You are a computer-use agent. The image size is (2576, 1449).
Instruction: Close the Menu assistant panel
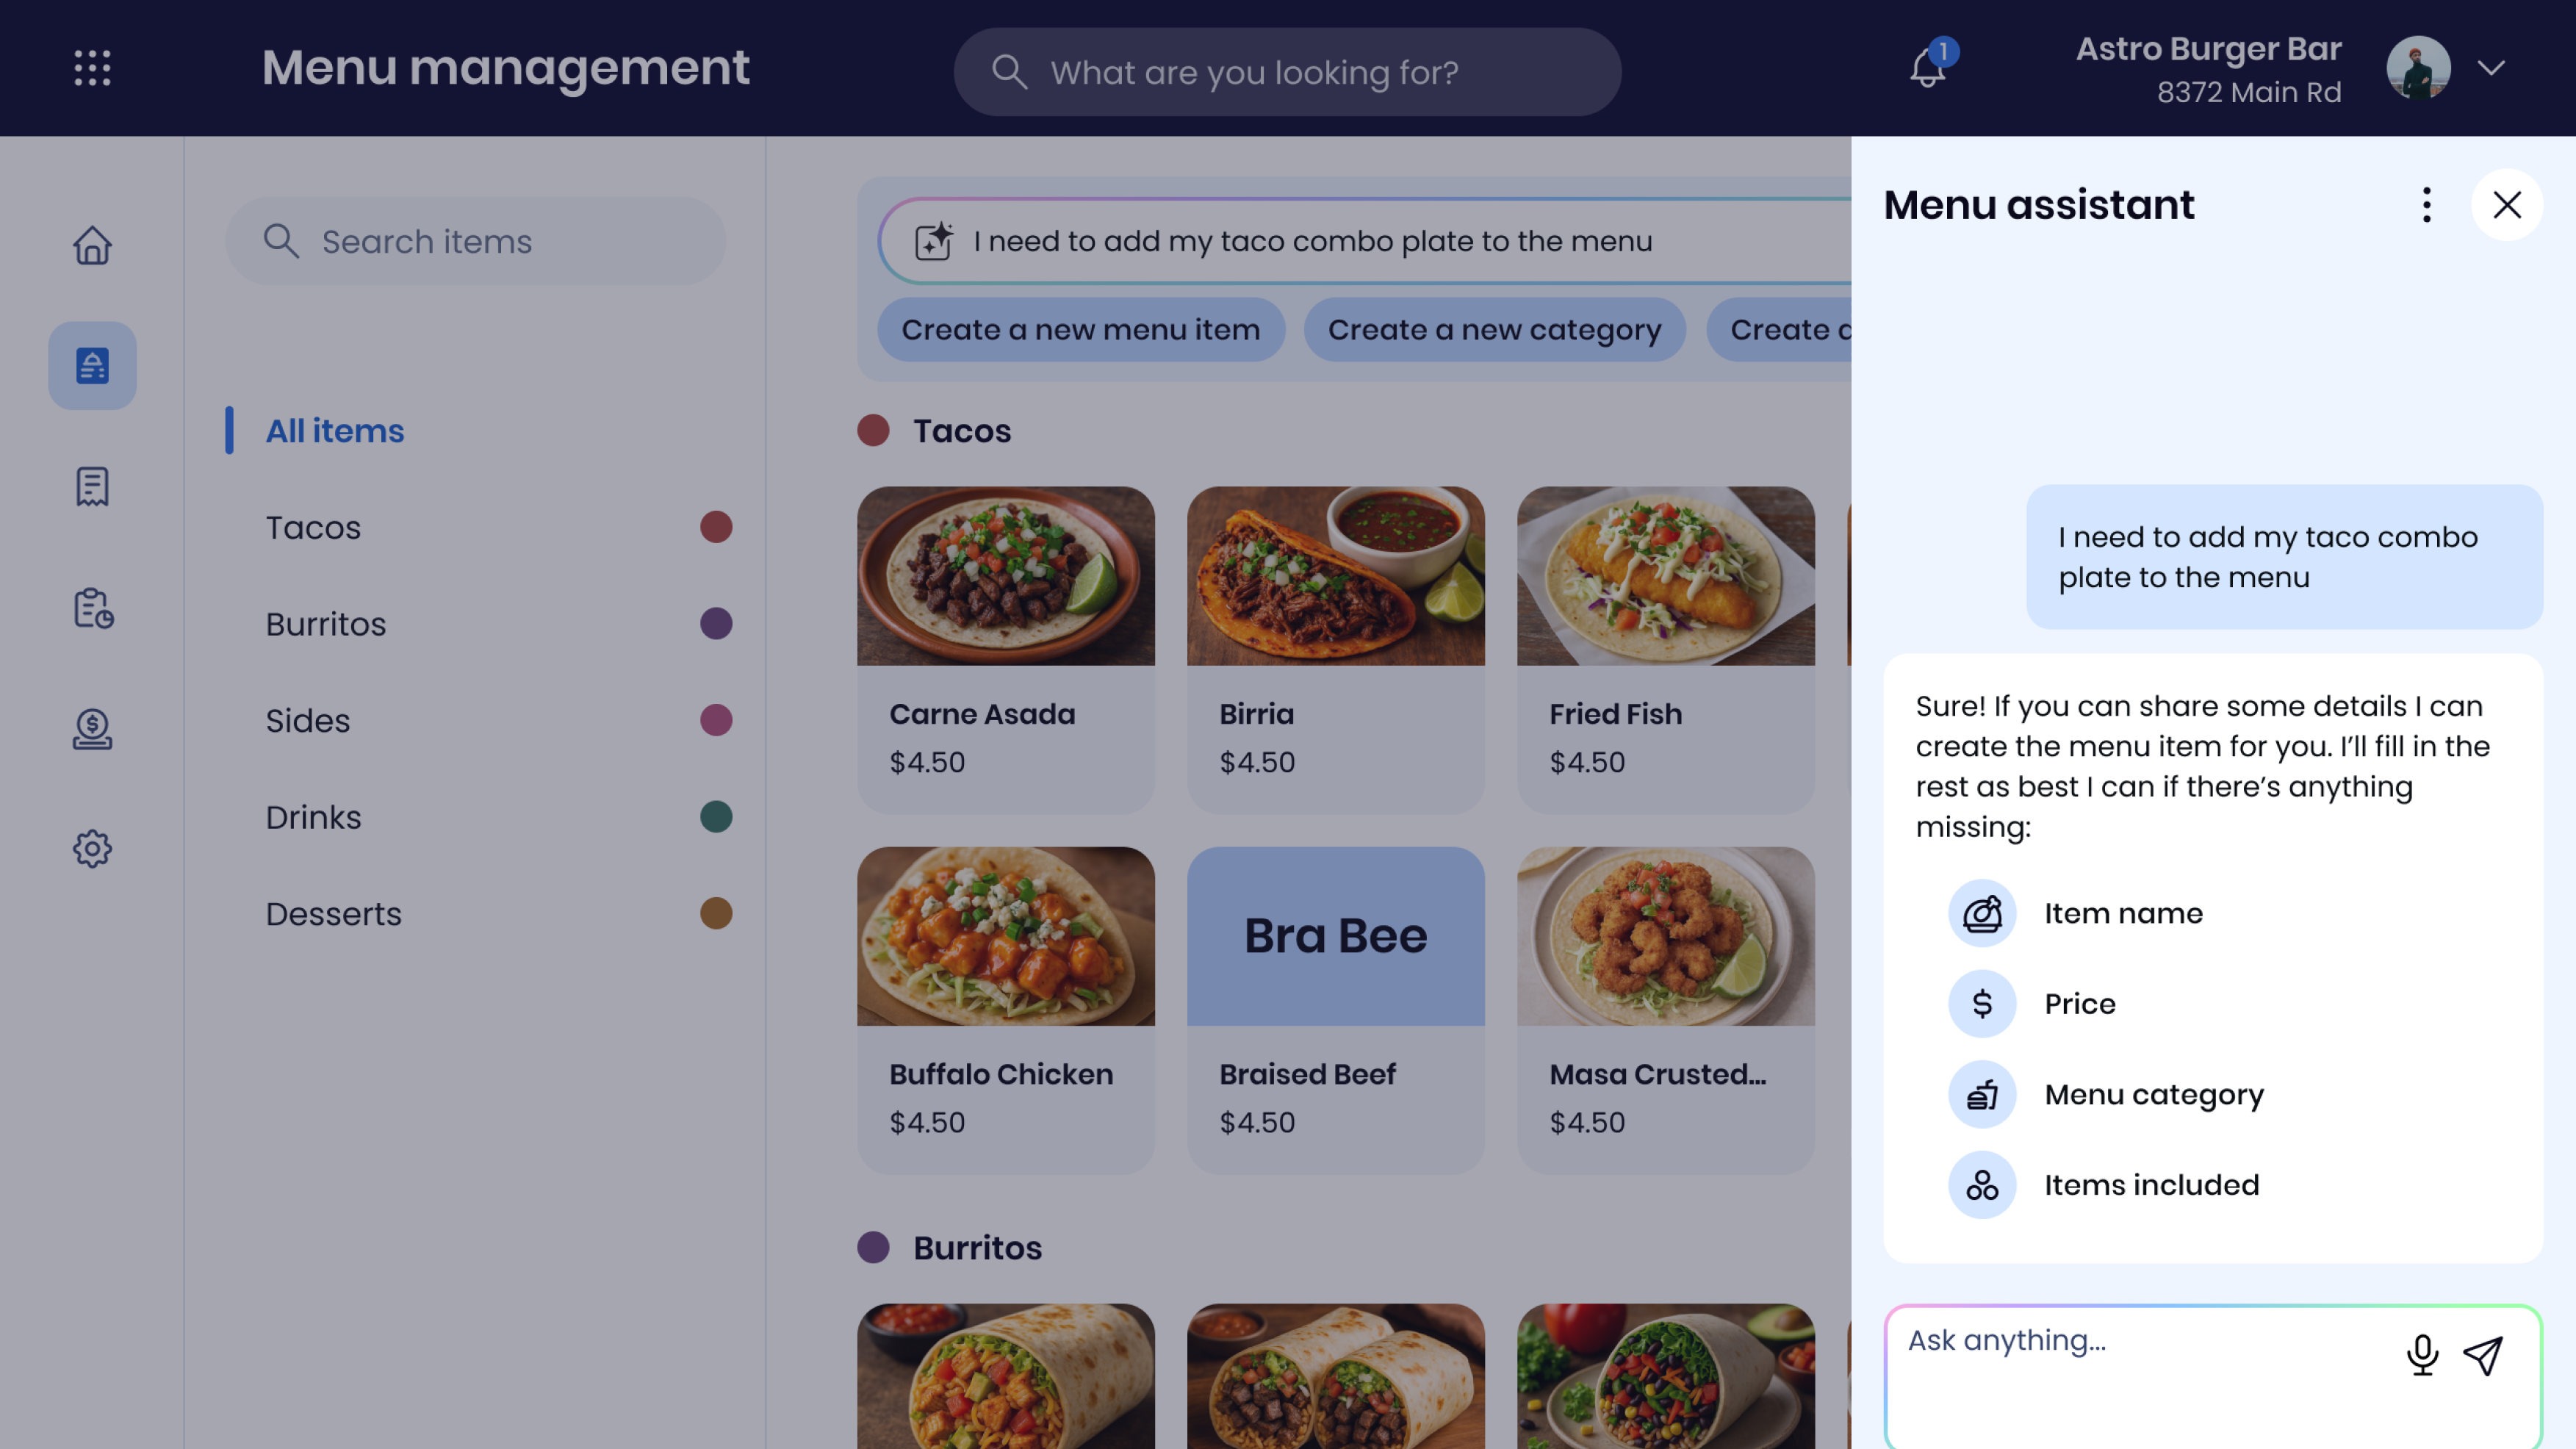[x=2506, y=205]
